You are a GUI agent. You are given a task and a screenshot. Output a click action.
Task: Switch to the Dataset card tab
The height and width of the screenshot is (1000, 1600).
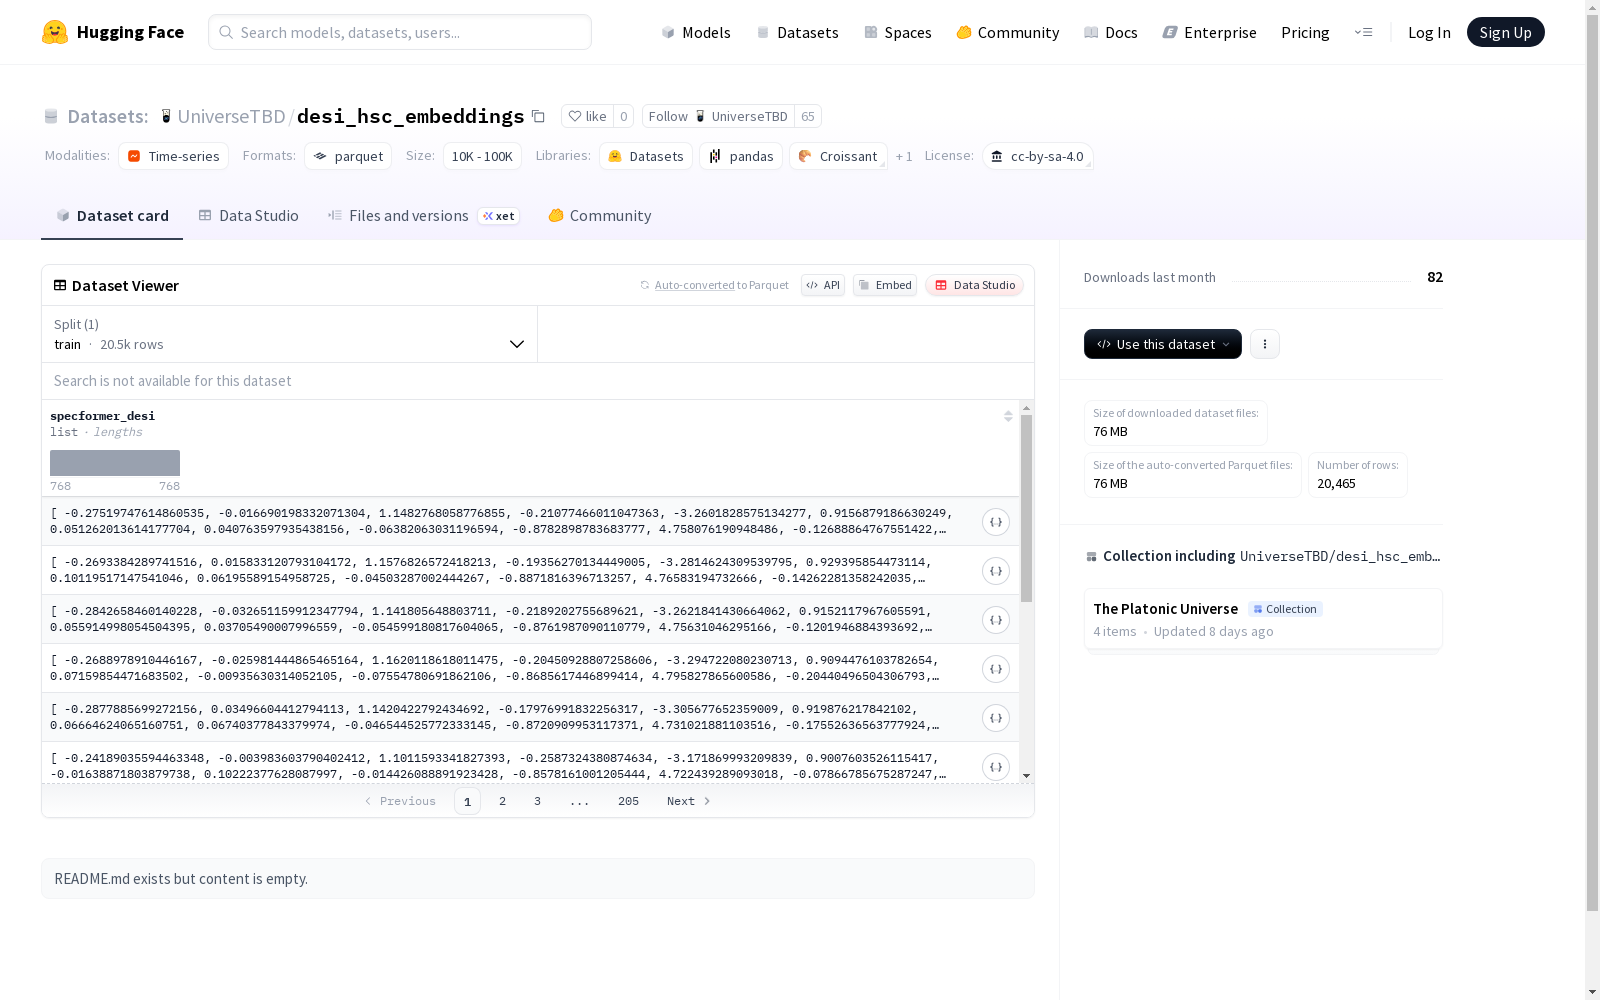click(x=112, y=216)
